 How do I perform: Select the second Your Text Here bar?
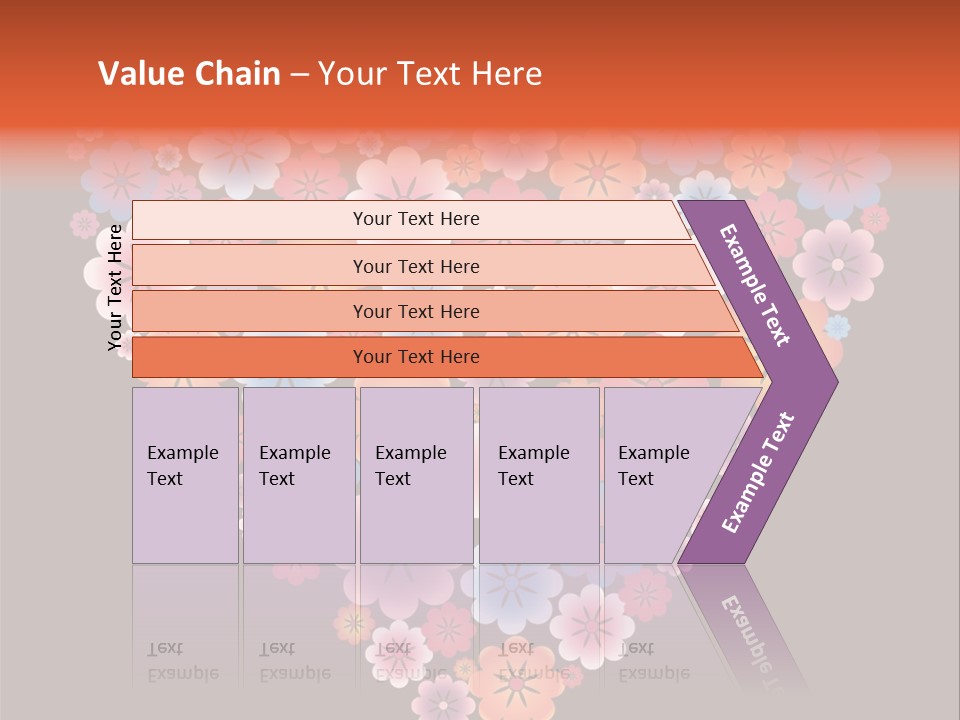click(x=415, y=266)
